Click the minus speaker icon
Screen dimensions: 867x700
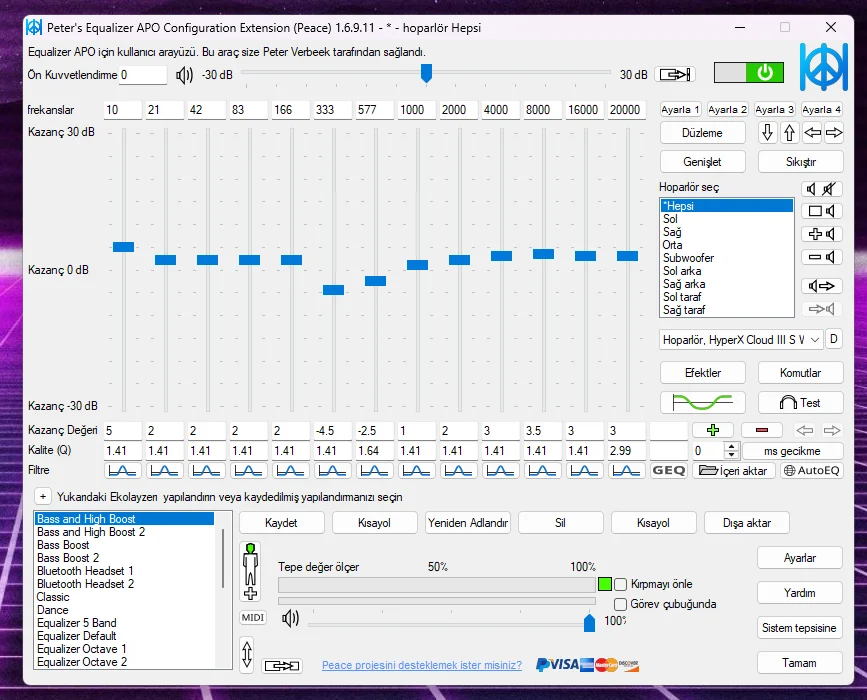[822, 257]
